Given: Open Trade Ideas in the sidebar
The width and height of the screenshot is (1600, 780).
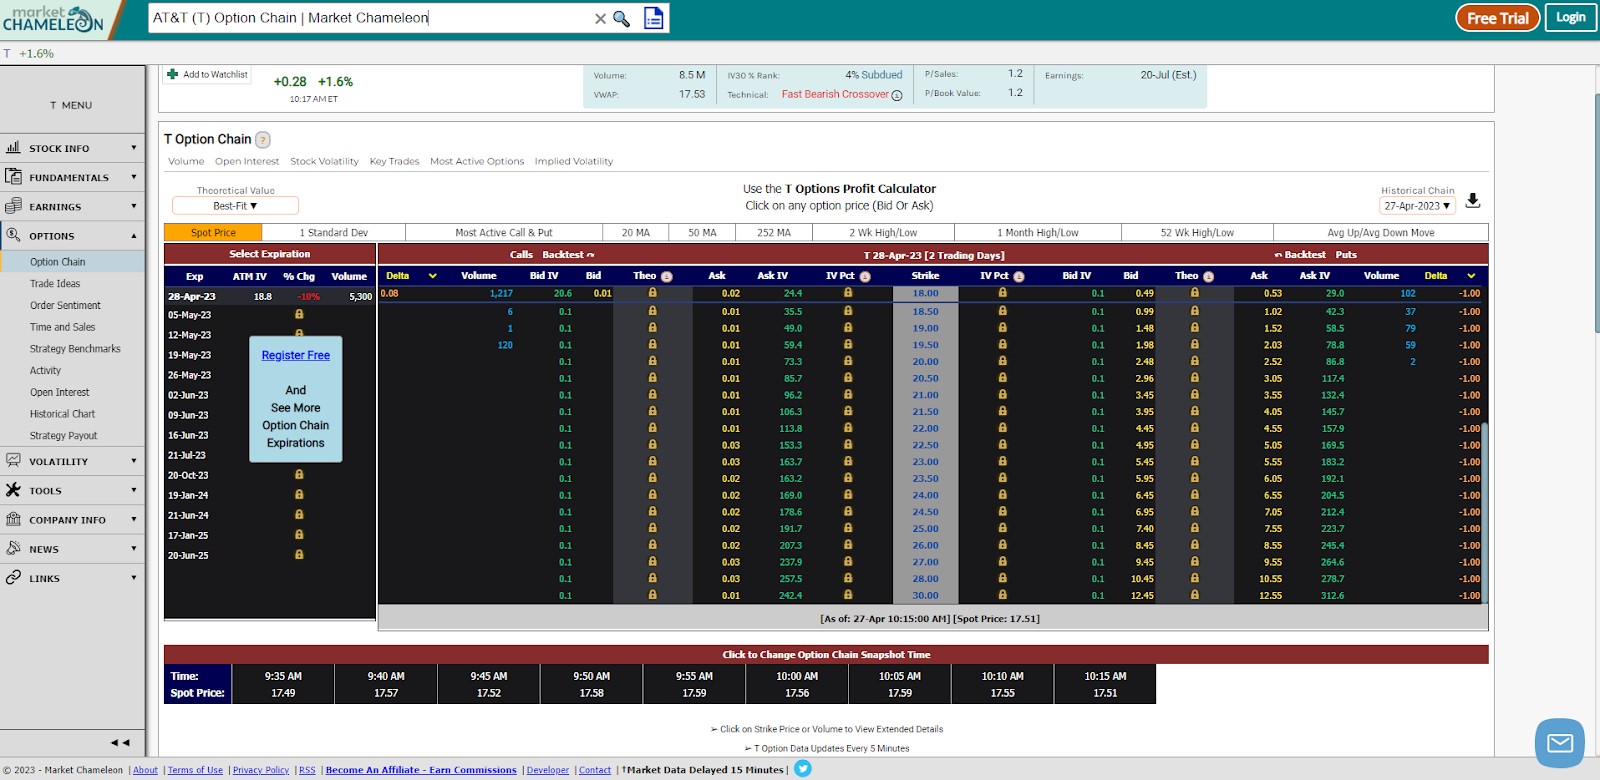Looking at the screenshot, I should [x=55, y=284].
